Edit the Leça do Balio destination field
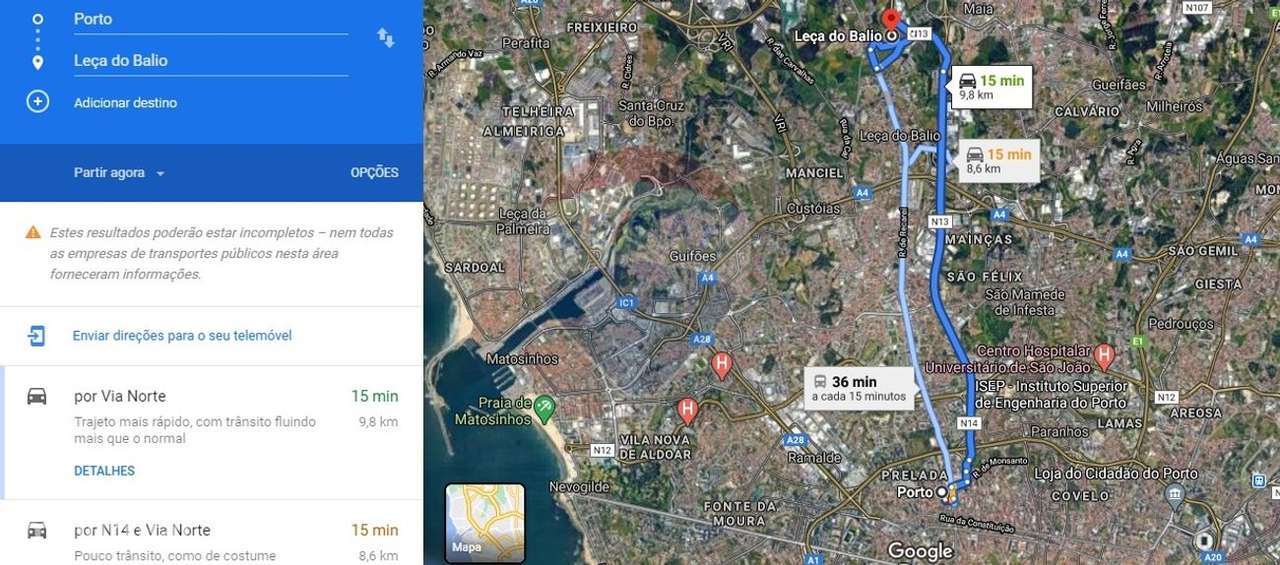The height and width of the screenshot is (565, 1280). click(210, 61)
